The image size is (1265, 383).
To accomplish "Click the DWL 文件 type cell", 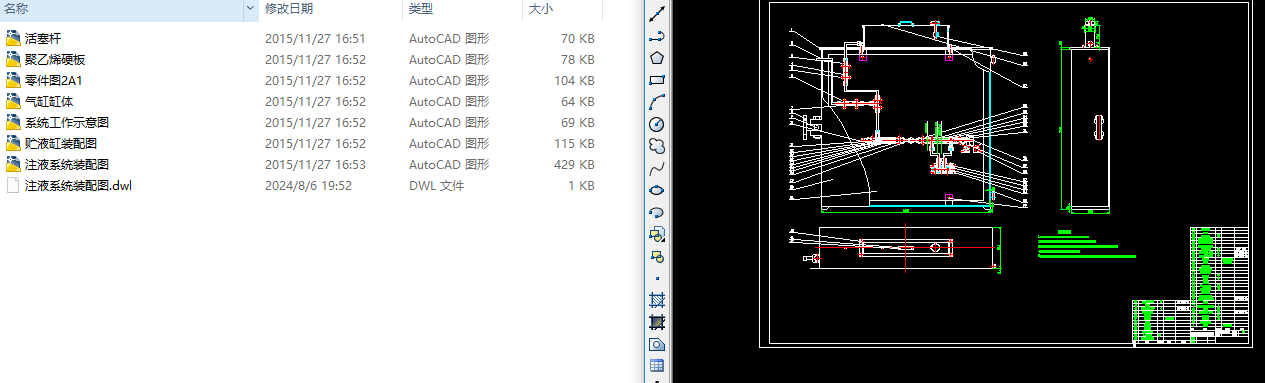I will (437, 186).
